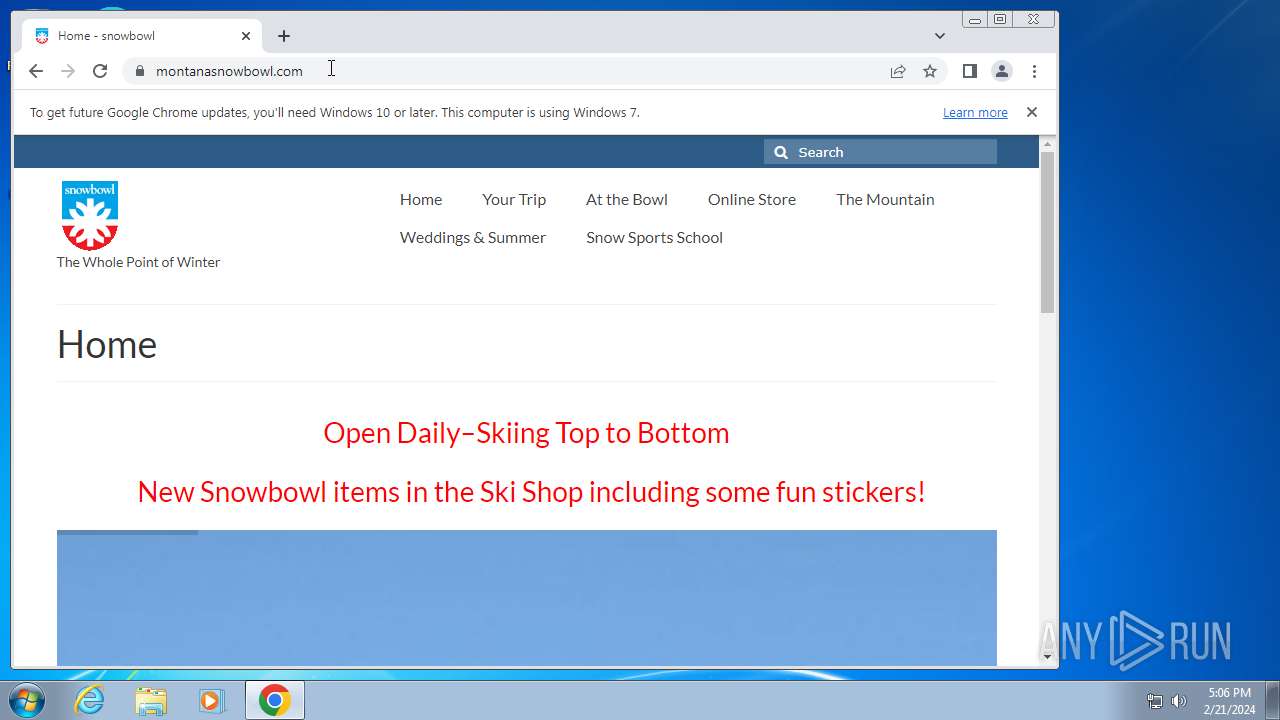The height and width of the screenshot is (720, 1280).
Task: Go back to the previous page
Action: [36, 71]
